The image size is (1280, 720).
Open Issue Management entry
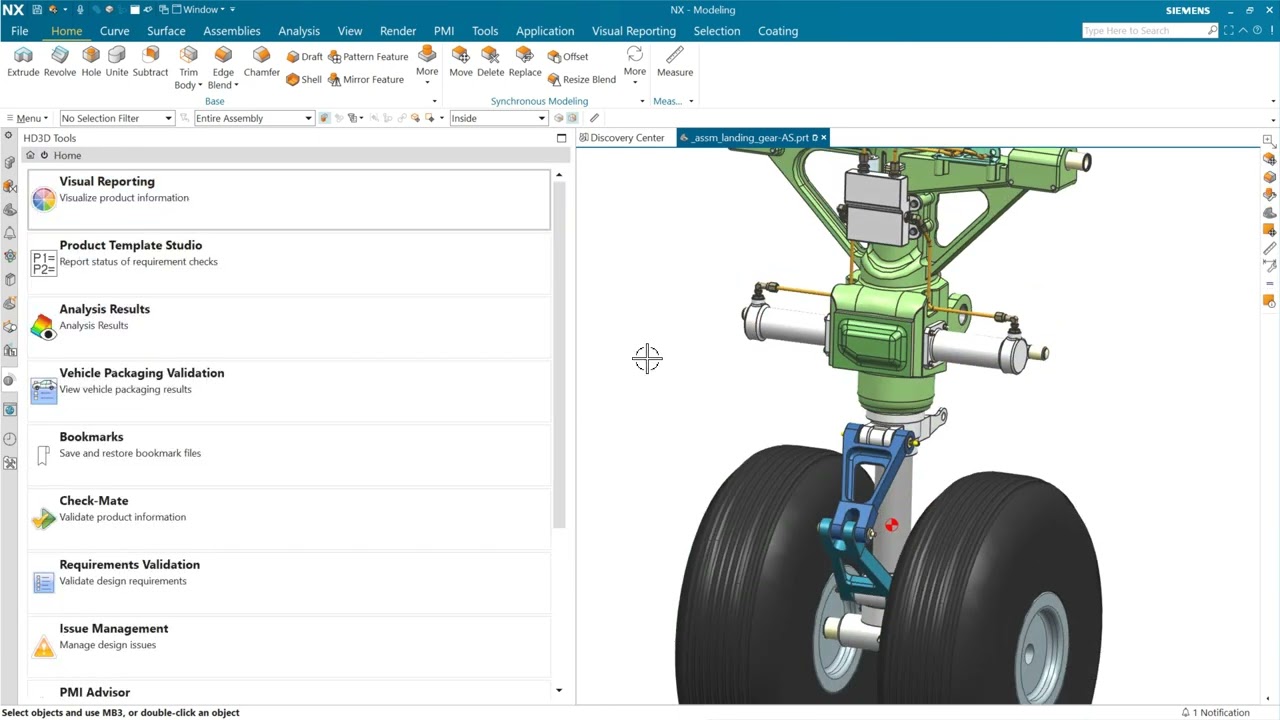[289, 647]
